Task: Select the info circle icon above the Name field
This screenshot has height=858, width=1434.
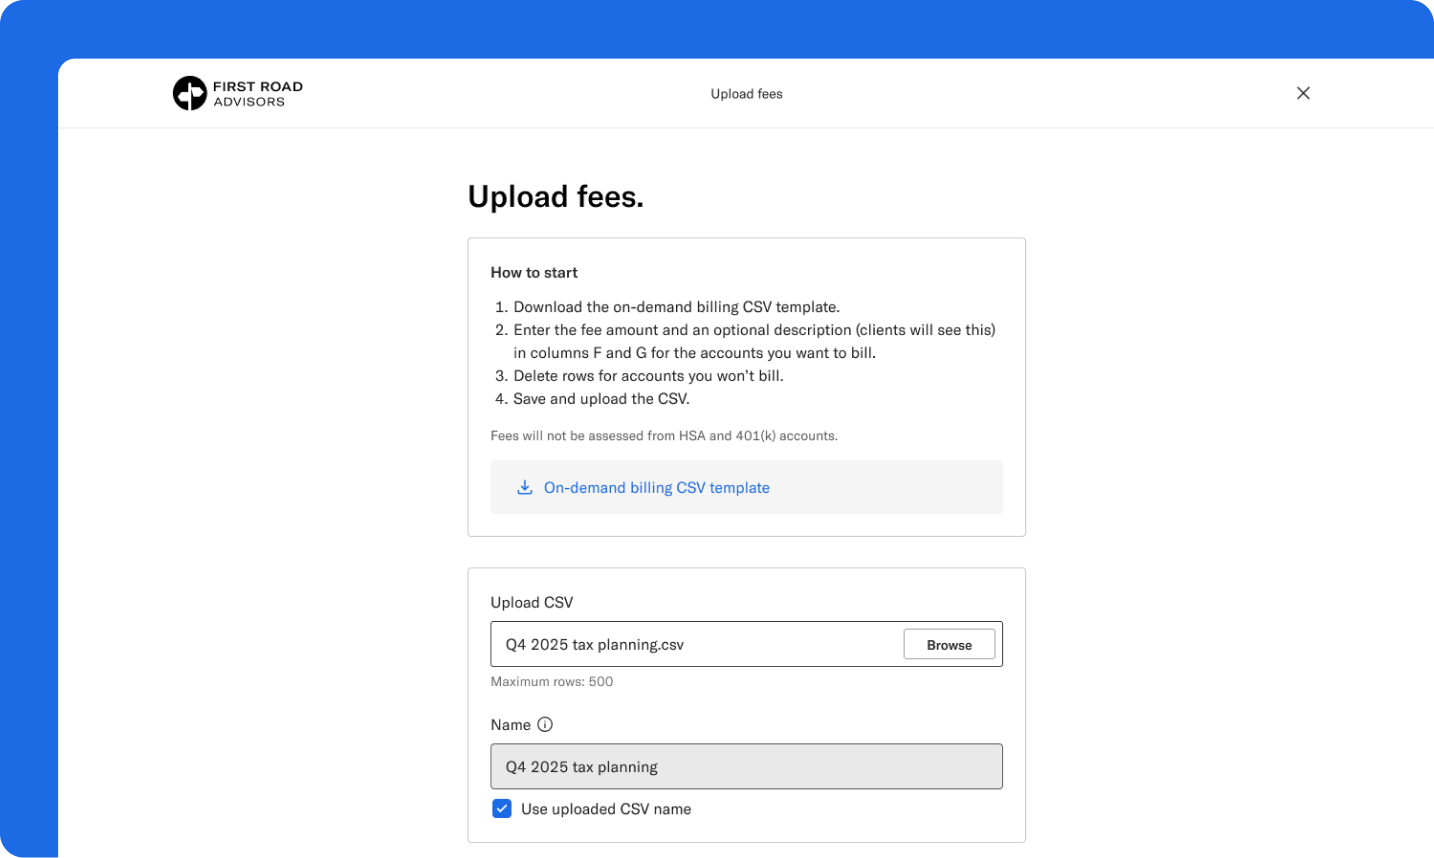Action: point(545,724)
